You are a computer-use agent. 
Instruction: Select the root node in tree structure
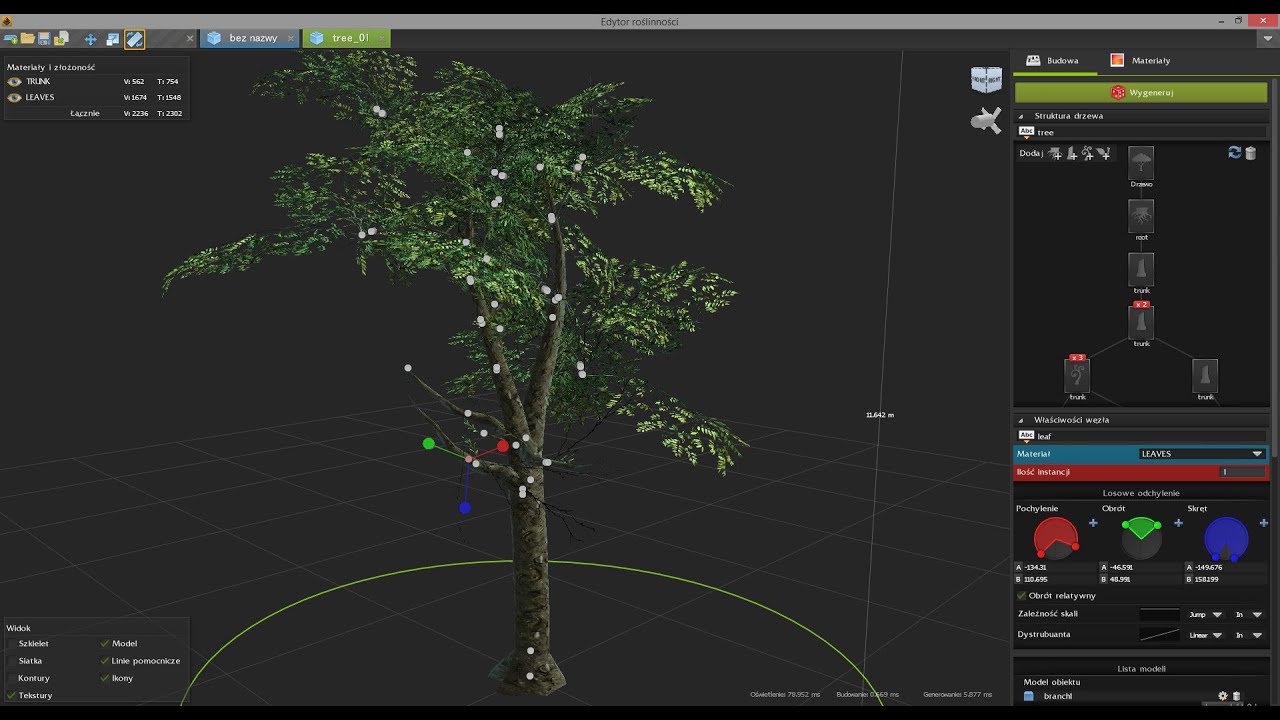[x=1141, y=217]
